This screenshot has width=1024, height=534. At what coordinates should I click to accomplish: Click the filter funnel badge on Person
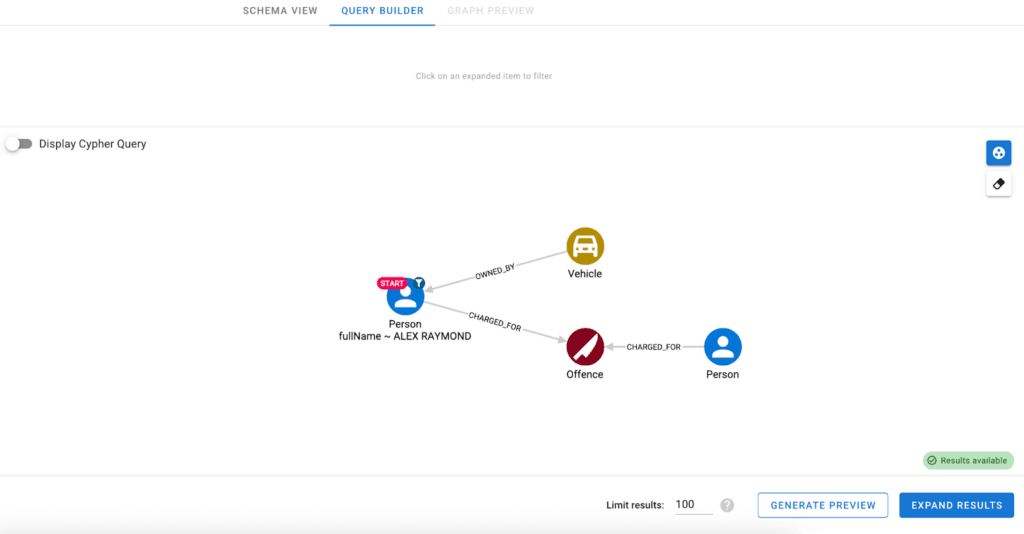[x=420, y=283]
